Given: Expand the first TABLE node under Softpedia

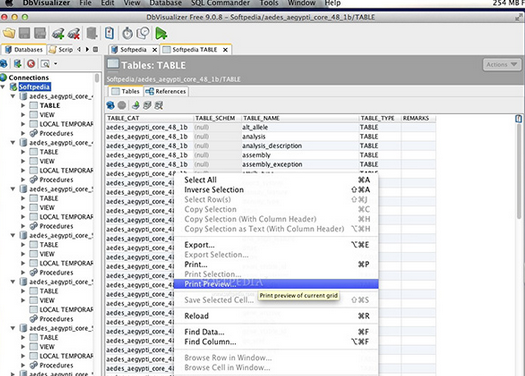Looking at the screenshot, I should tap(23, 105).
